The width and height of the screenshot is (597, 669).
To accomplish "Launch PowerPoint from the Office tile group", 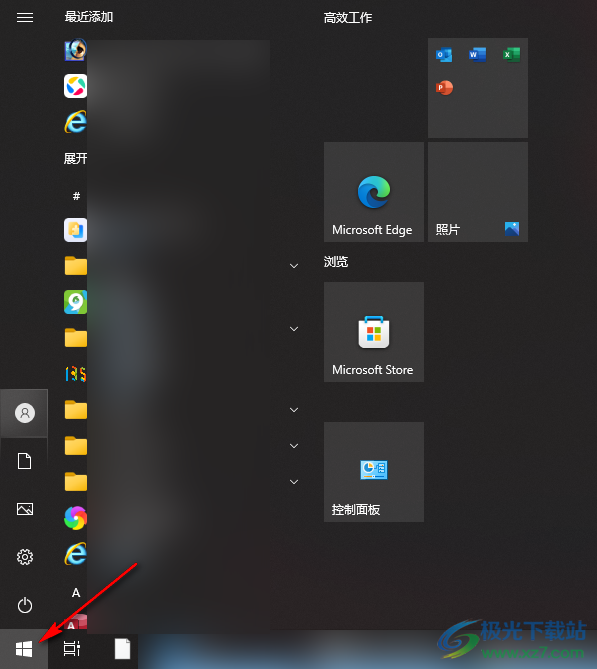I will coord(444,88).
